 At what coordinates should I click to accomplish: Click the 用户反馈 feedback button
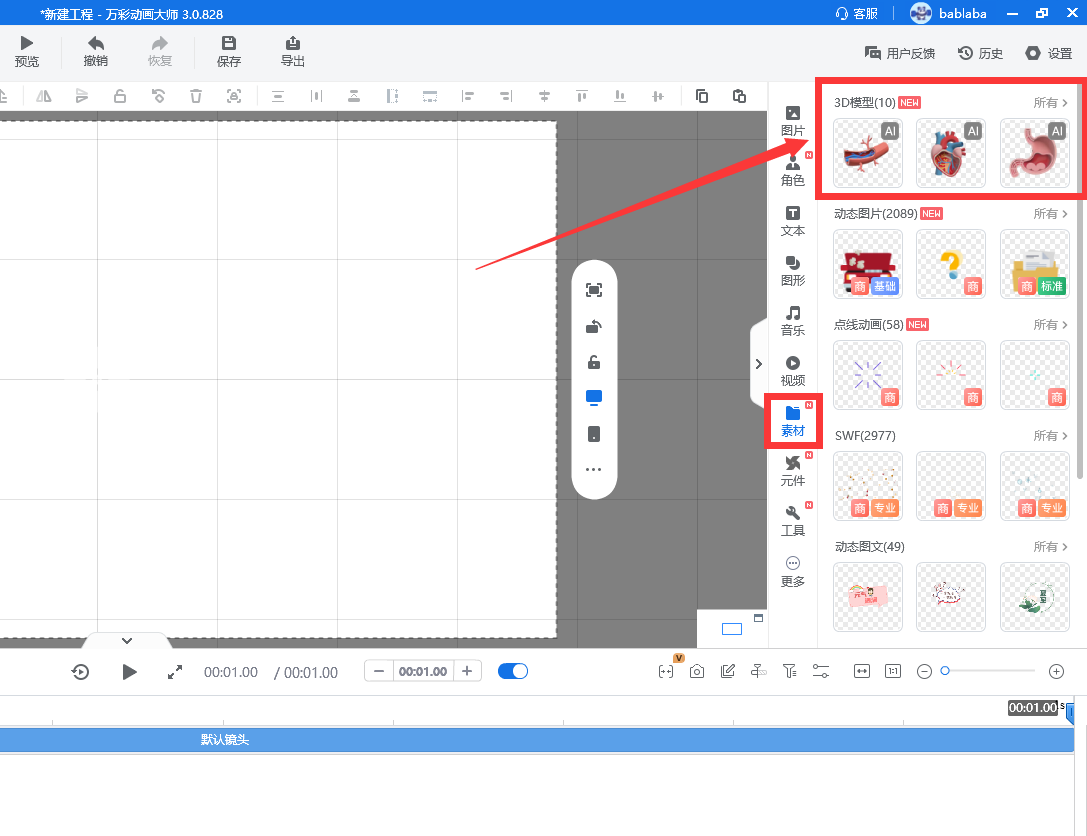[x=900, y=53]
